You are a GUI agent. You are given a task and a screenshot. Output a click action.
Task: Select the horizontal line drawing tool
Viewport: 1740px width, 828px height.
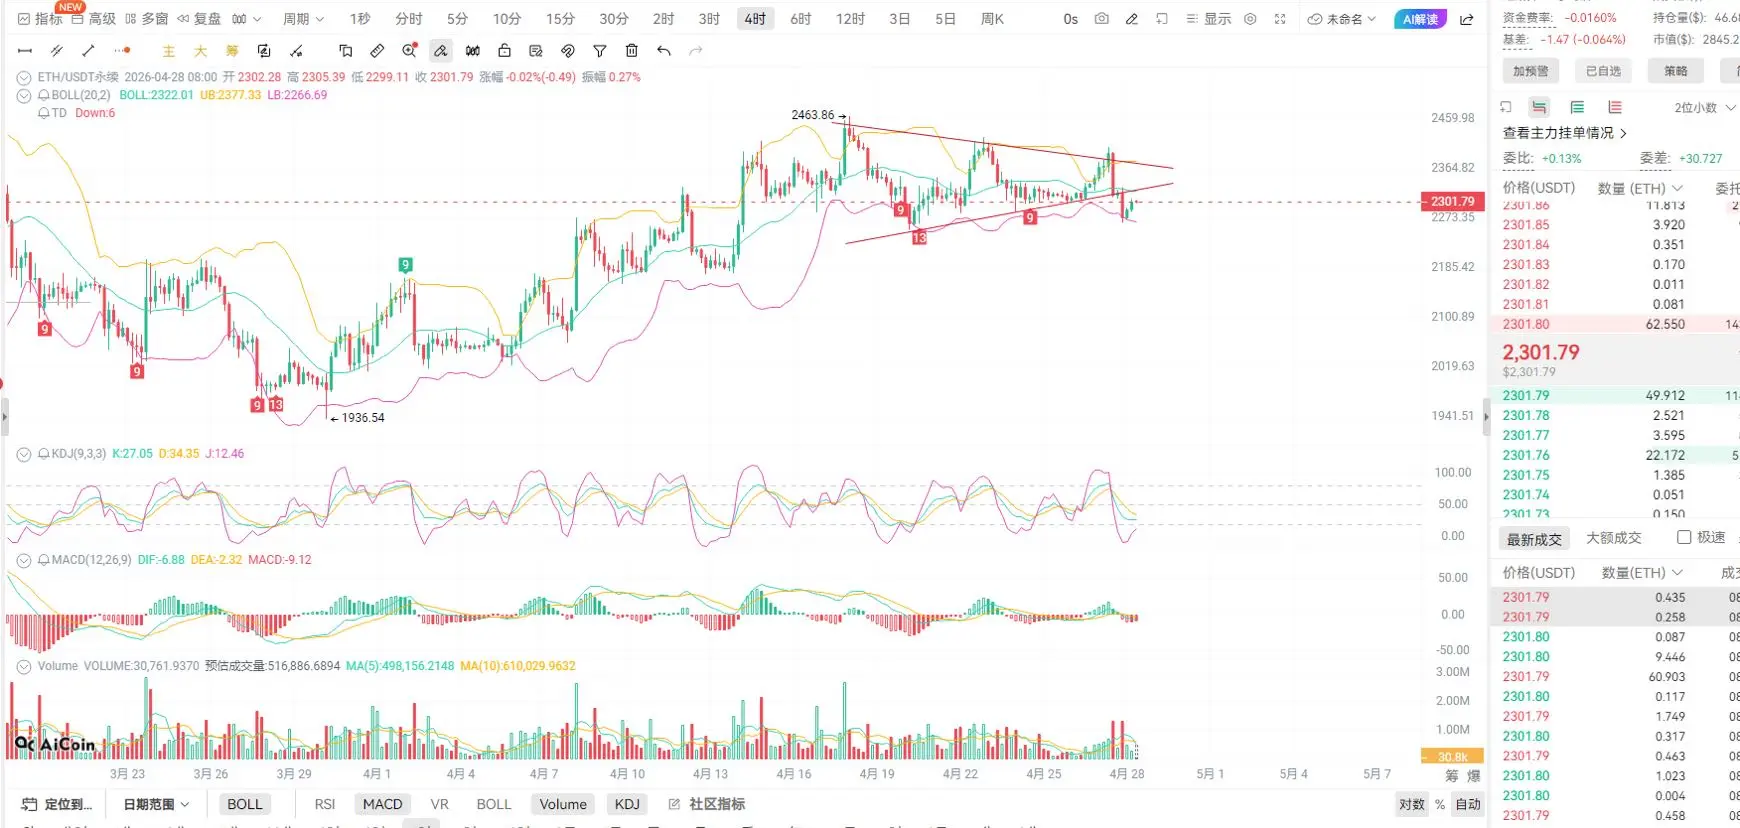25,51
